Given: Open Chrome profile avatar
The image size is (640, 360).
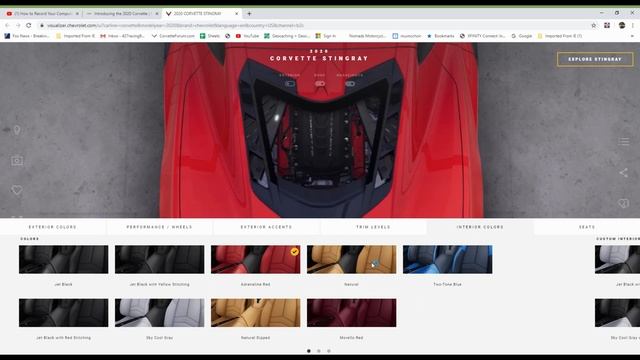Looking at the screenshot, I should click(x=622, y=25).
